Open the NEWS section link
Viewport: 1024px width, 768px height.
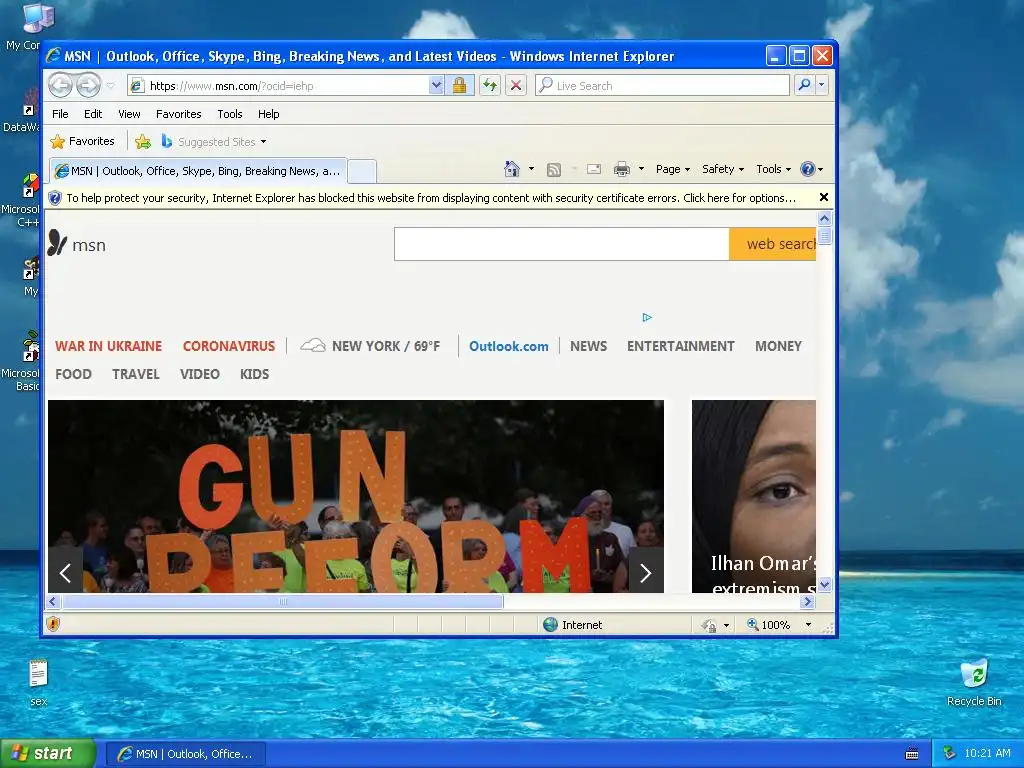pyautogui.click(x=588, y=346)
